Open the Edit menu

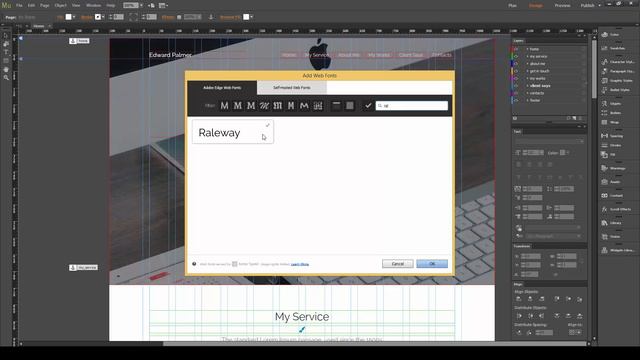click(x=31, y=5)
